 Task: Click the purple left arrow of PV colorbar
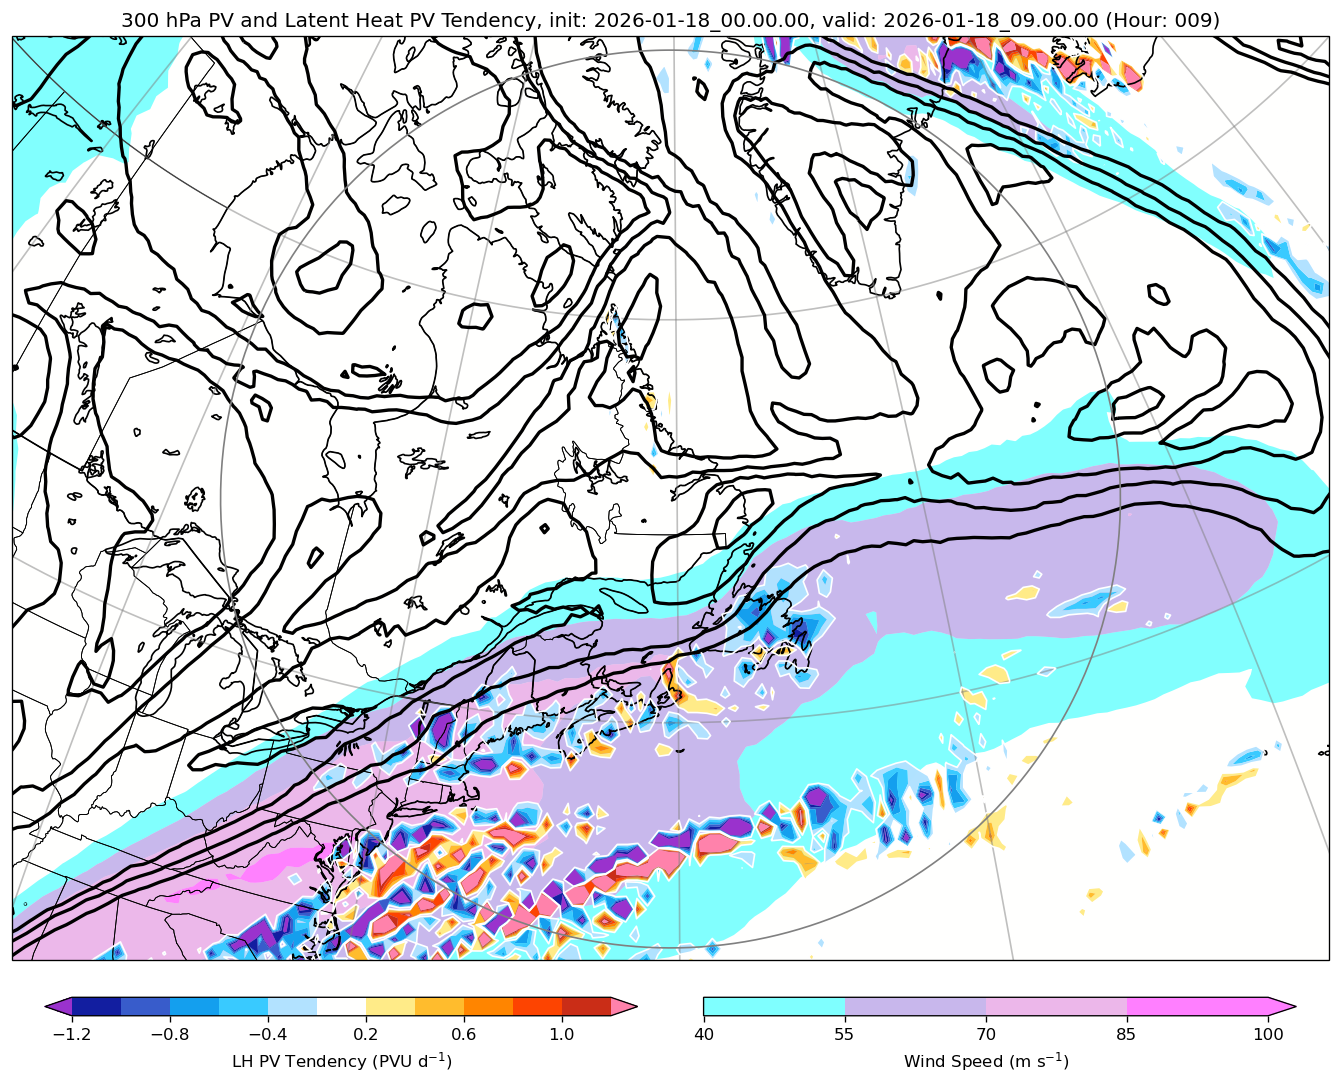pos(60,1006)
